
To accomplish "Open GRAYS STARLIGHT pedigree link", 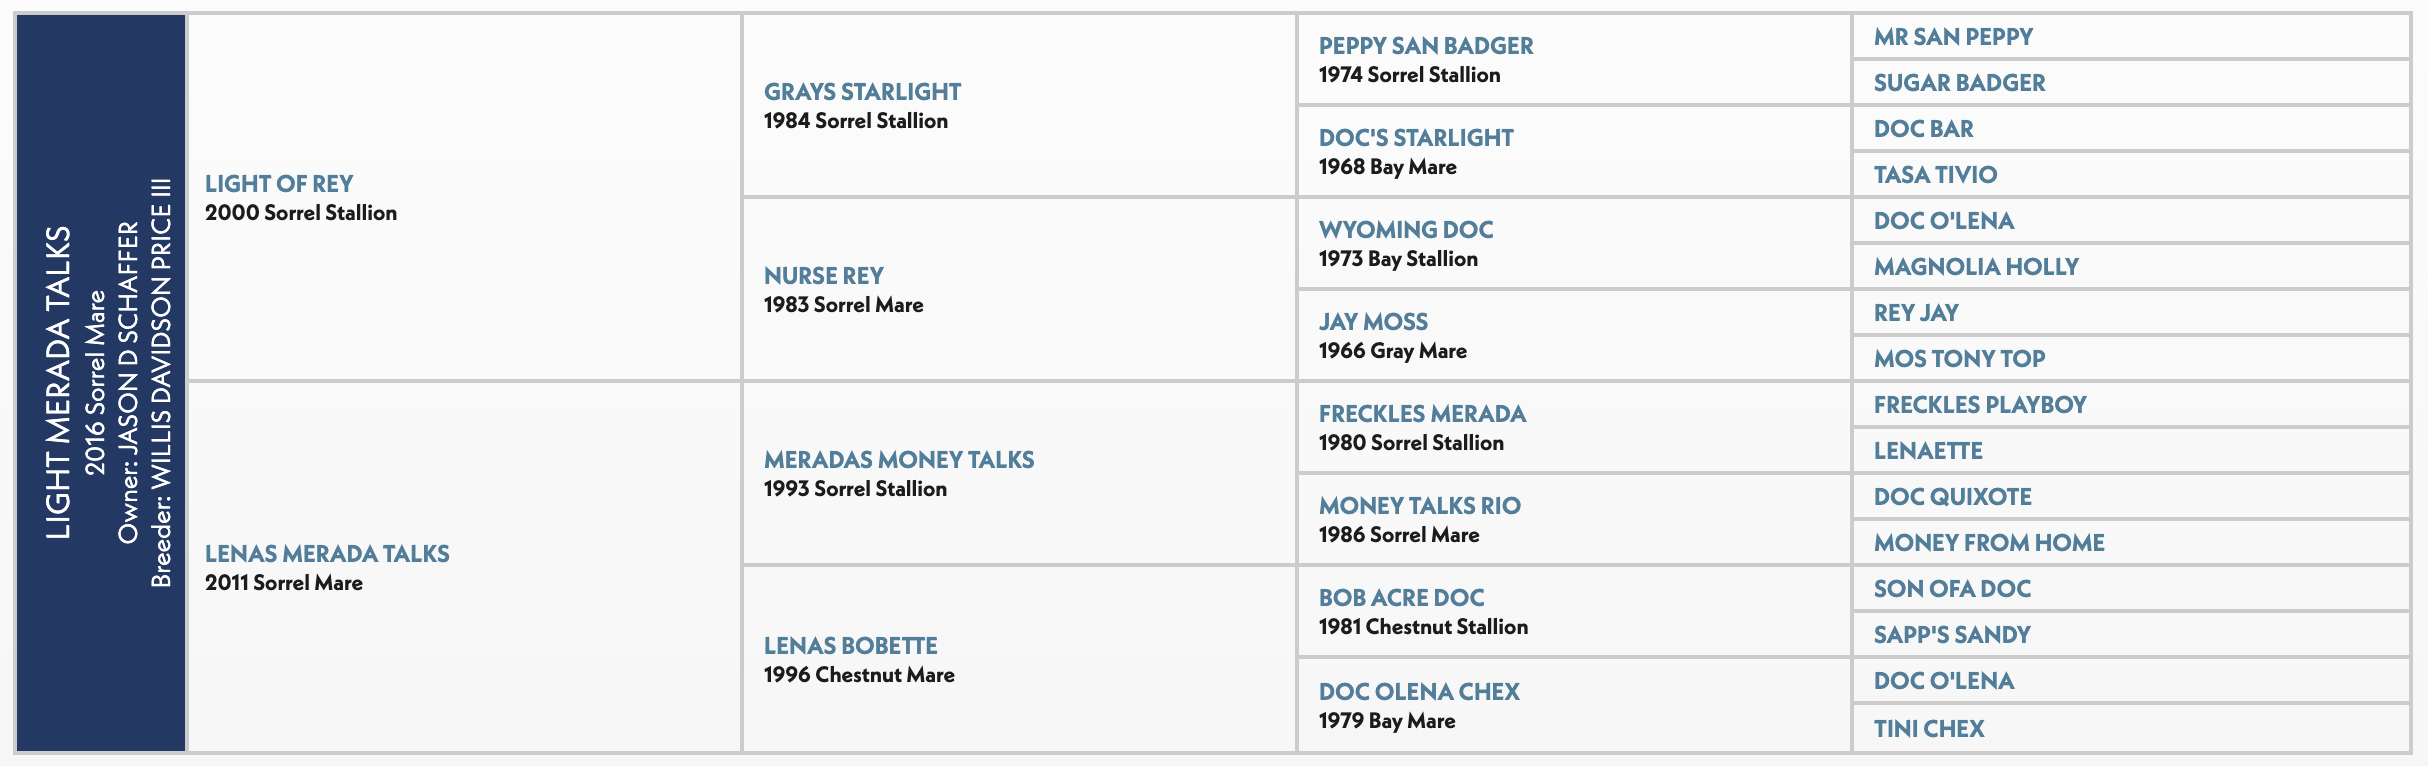I will pyautogui.click(x=862, y=92).
